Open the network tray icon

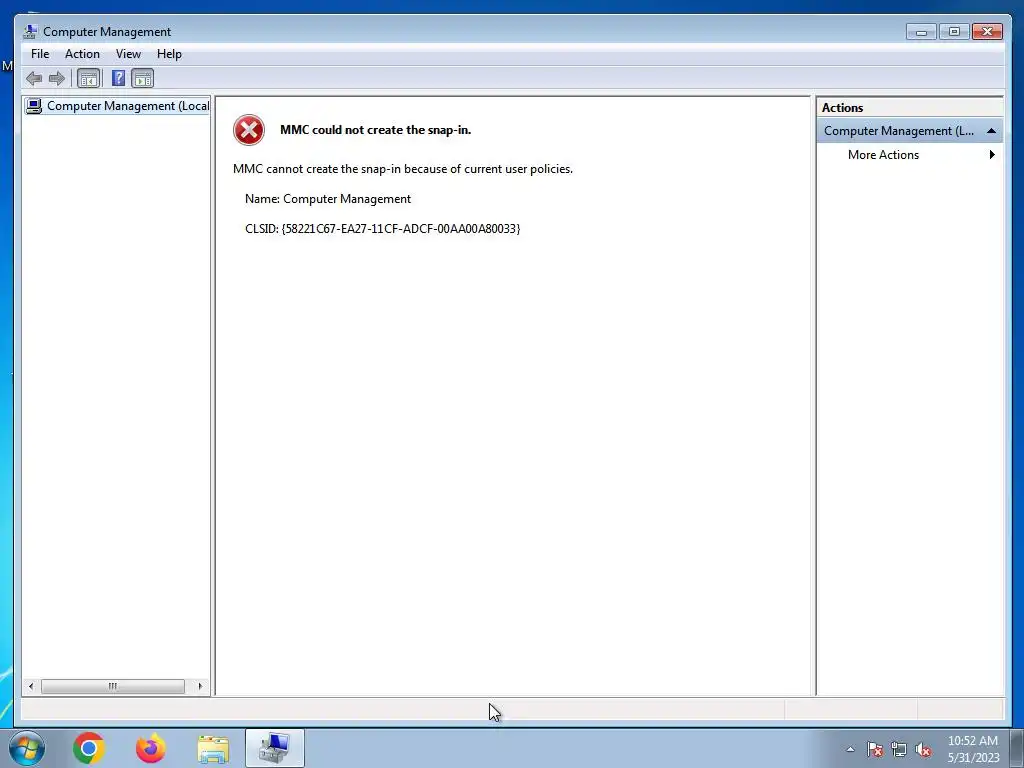click(x=899, y=750)
